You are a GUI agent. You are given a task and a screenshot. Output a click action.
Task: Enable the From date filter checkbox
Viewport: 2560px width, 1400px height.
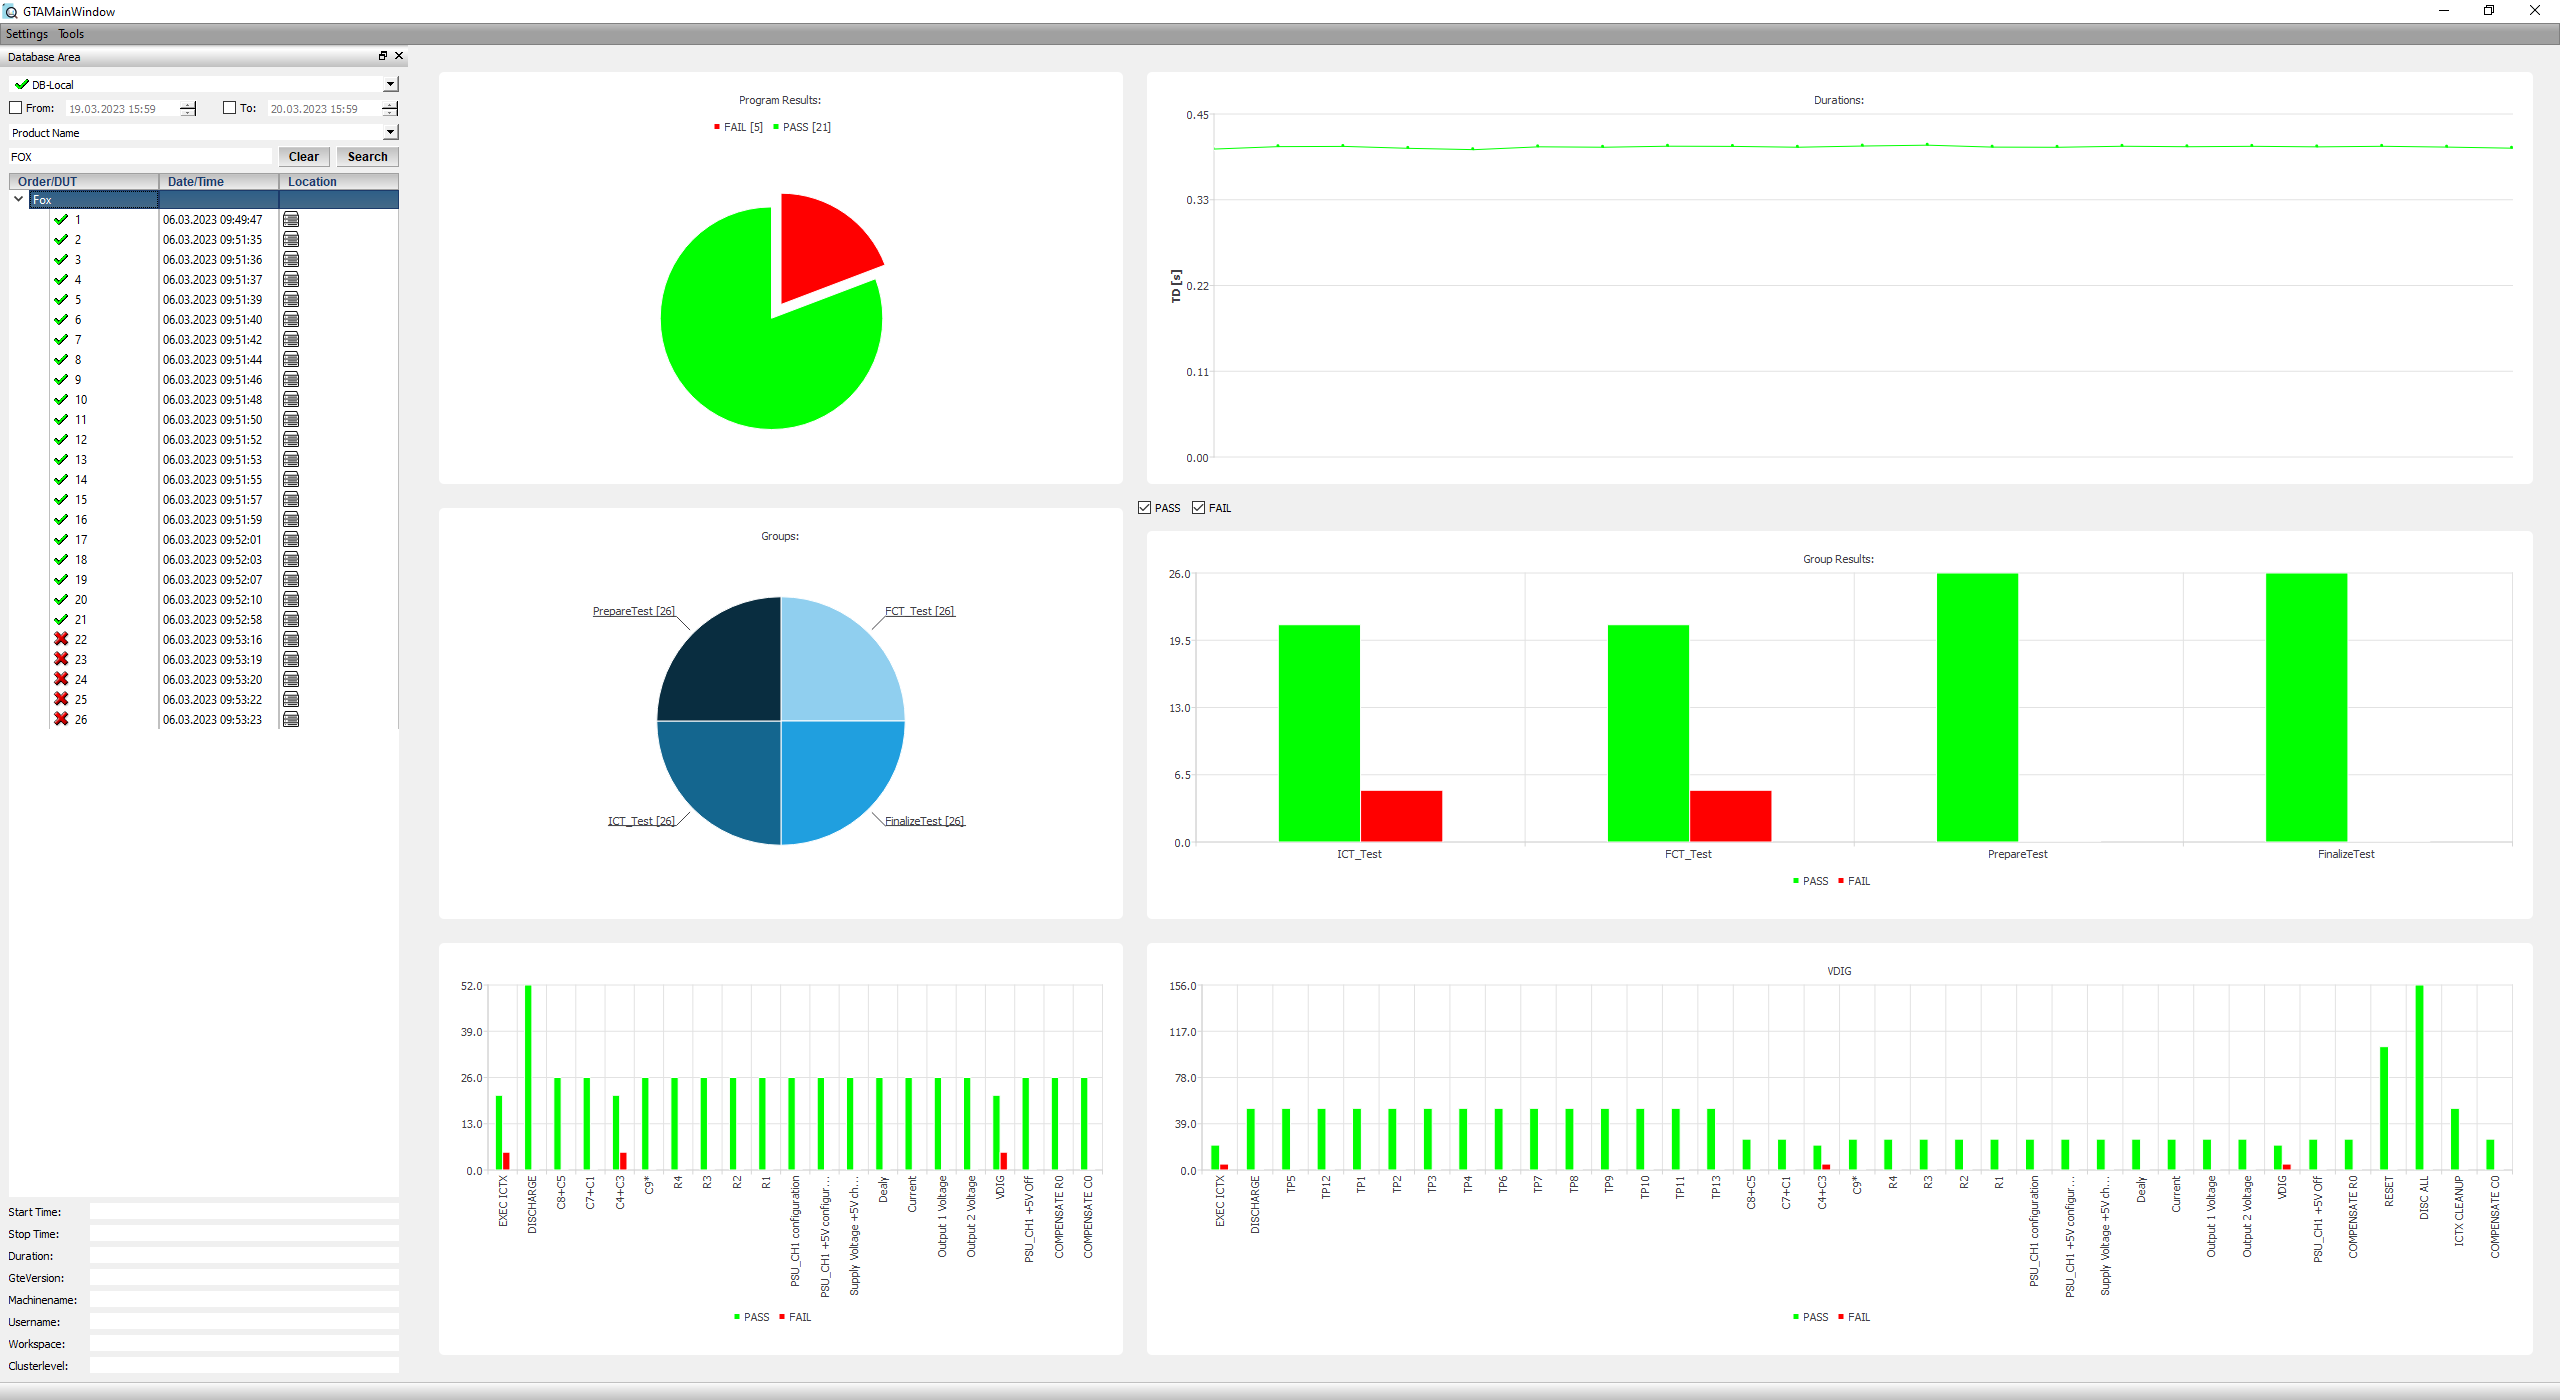click(16, 108)
